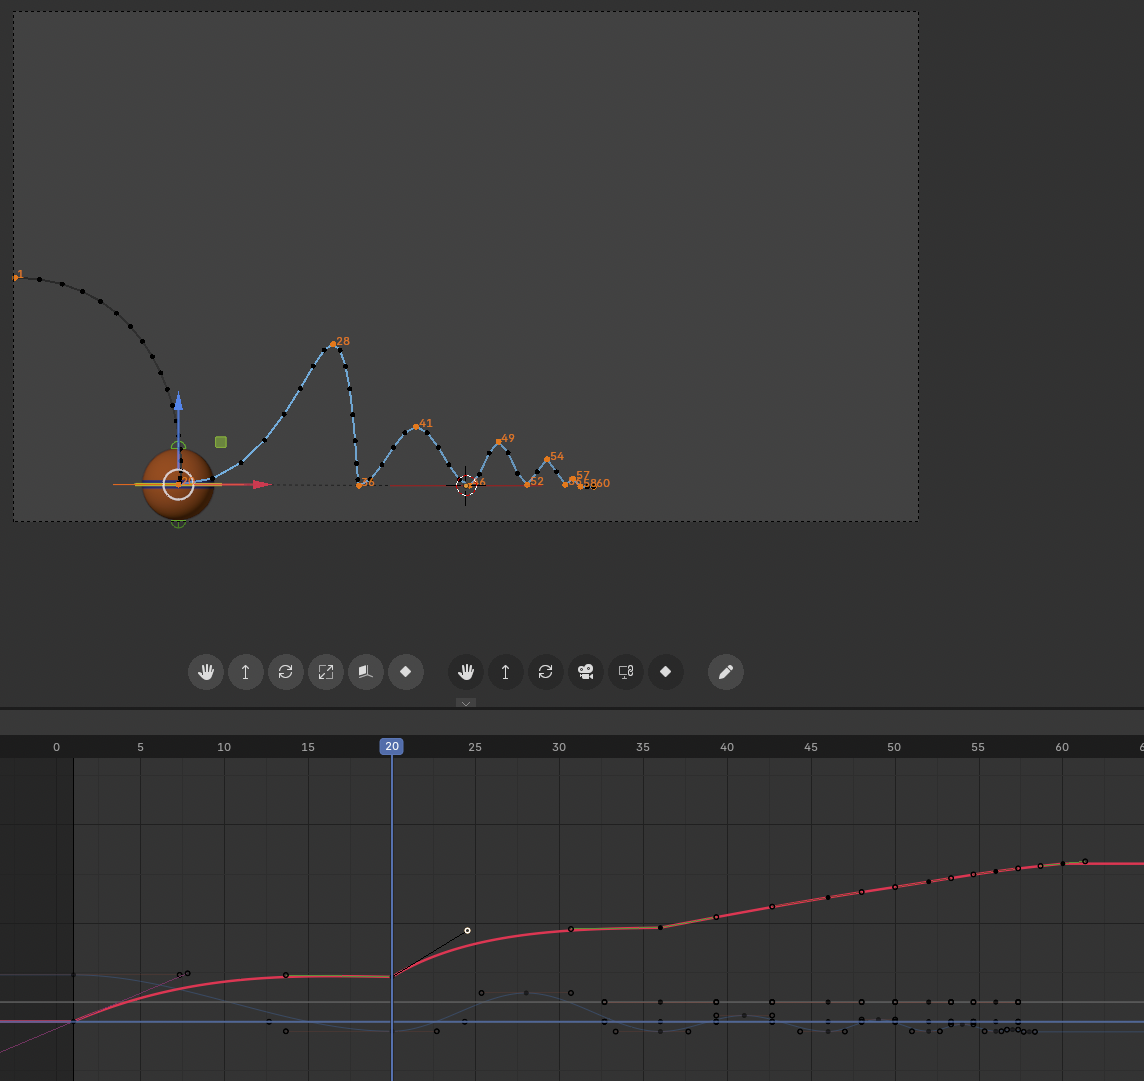Click frame 30 on the graph editor ruler
1144x1081 pixels.
coord(559,747)
